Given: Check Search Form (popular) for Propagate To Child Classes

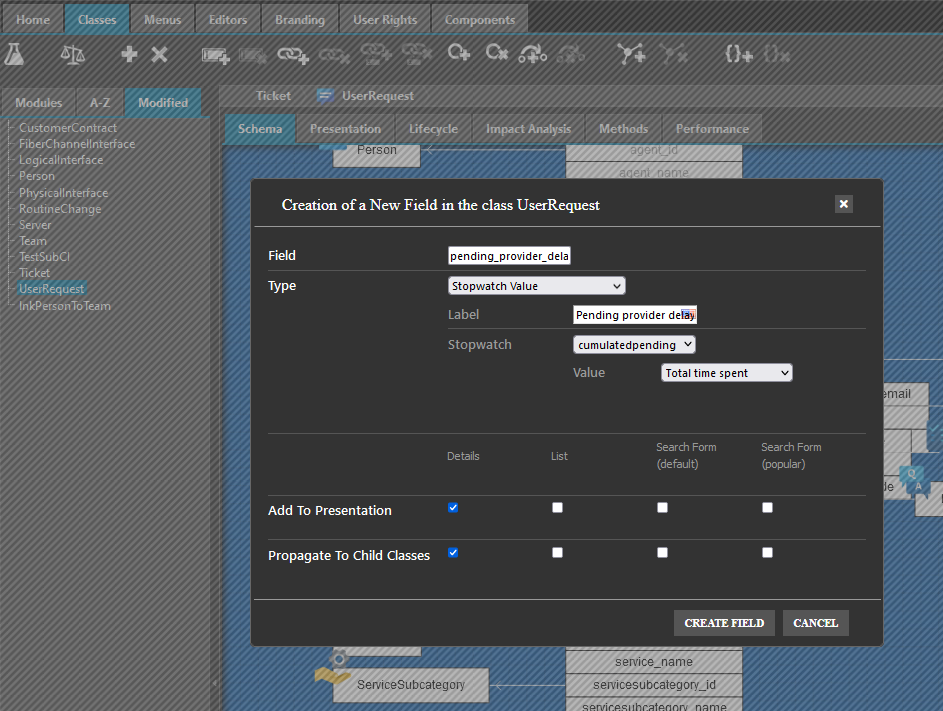Looking at the screenshot, I should (x=767, y=552).
